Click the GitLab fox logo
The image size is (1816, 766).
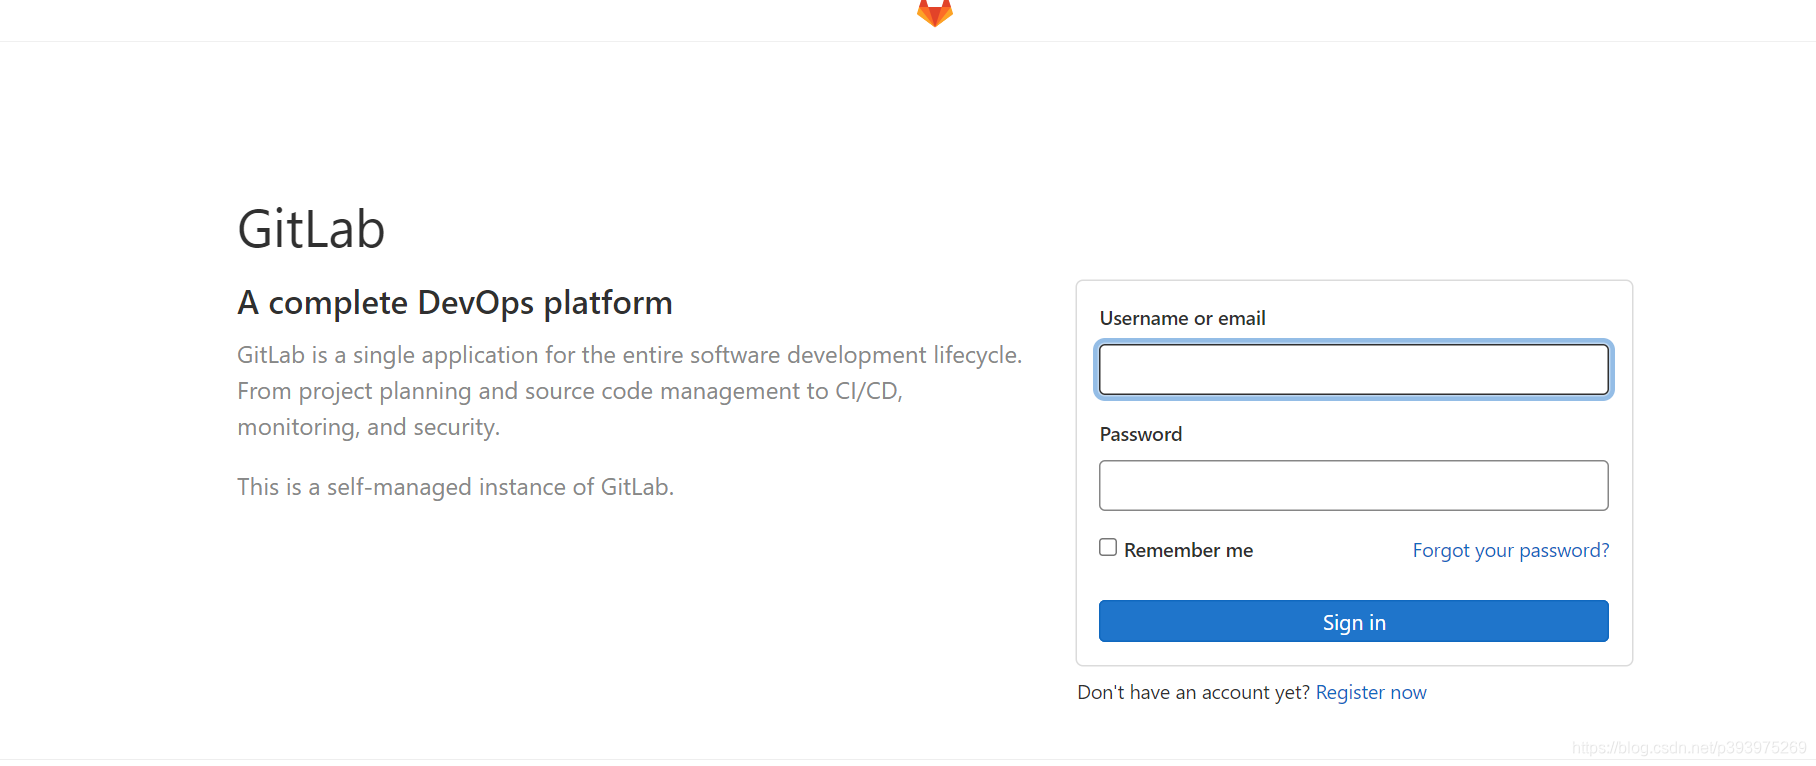pos(935,12)
